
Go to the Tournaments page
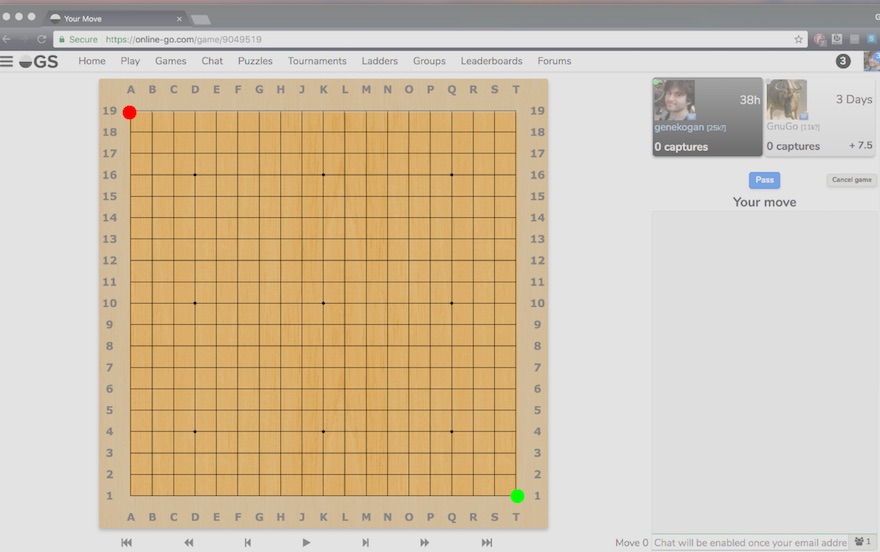point(317,61)
